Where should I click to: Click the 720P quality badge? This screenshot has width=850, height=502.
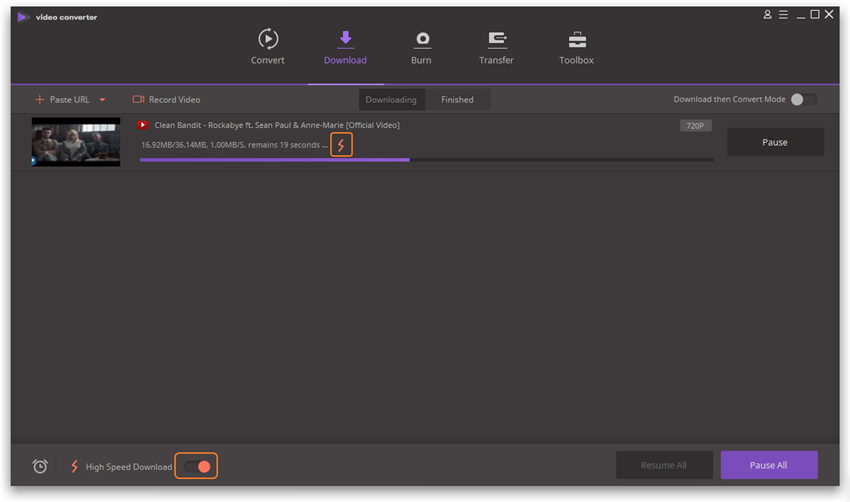695,126
